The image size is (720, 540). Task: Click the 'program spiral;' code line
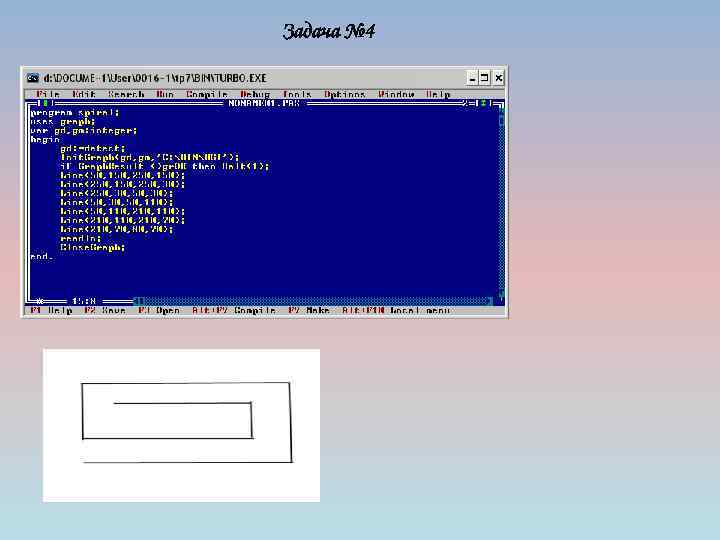point(75,112)
